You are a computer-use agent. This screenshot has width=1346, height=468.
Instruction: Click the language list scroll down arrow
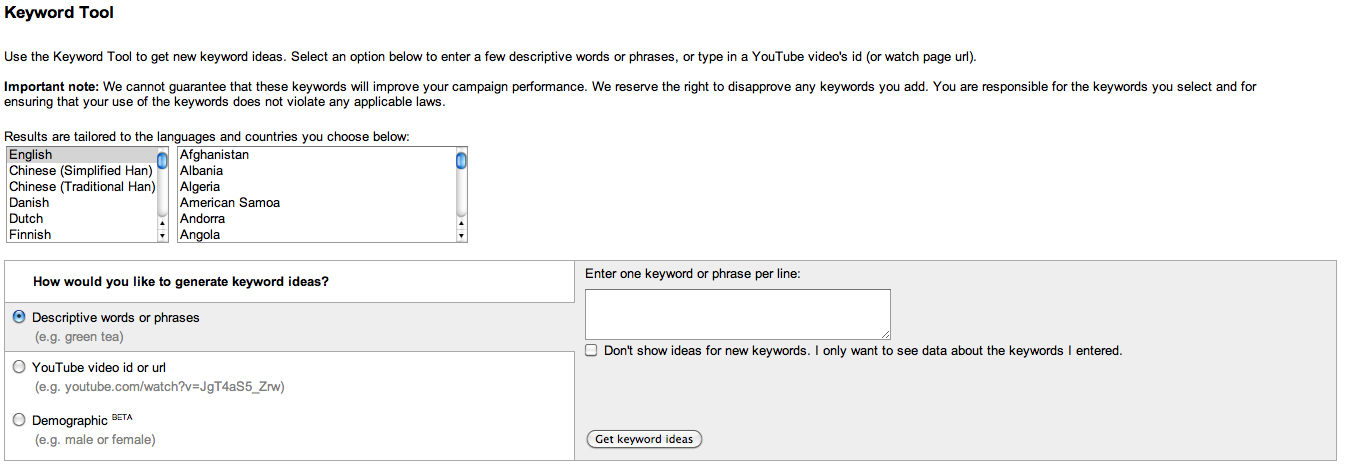[162, 237]
